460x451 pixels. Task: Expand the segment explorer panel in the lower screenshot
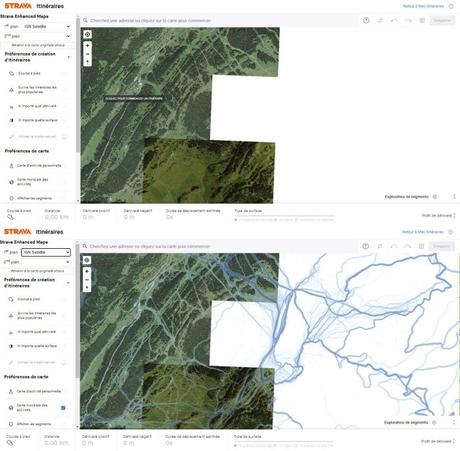click(x=454, y=422)
